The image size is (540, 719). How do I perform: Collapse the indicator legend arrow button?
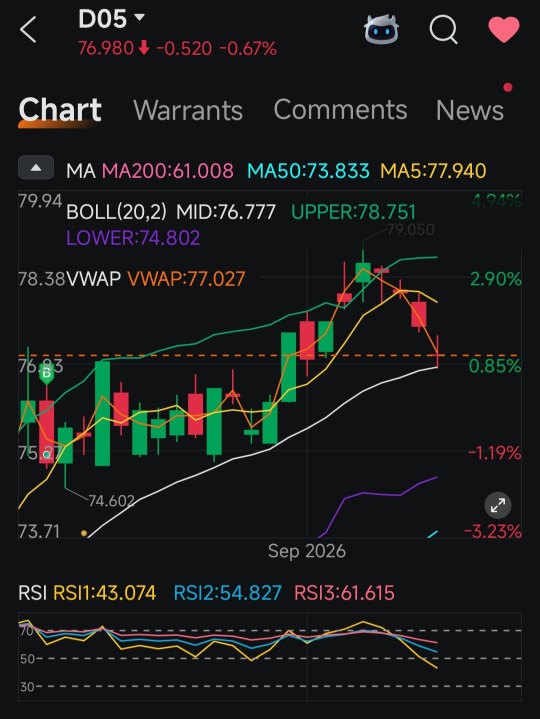[36, 168]
